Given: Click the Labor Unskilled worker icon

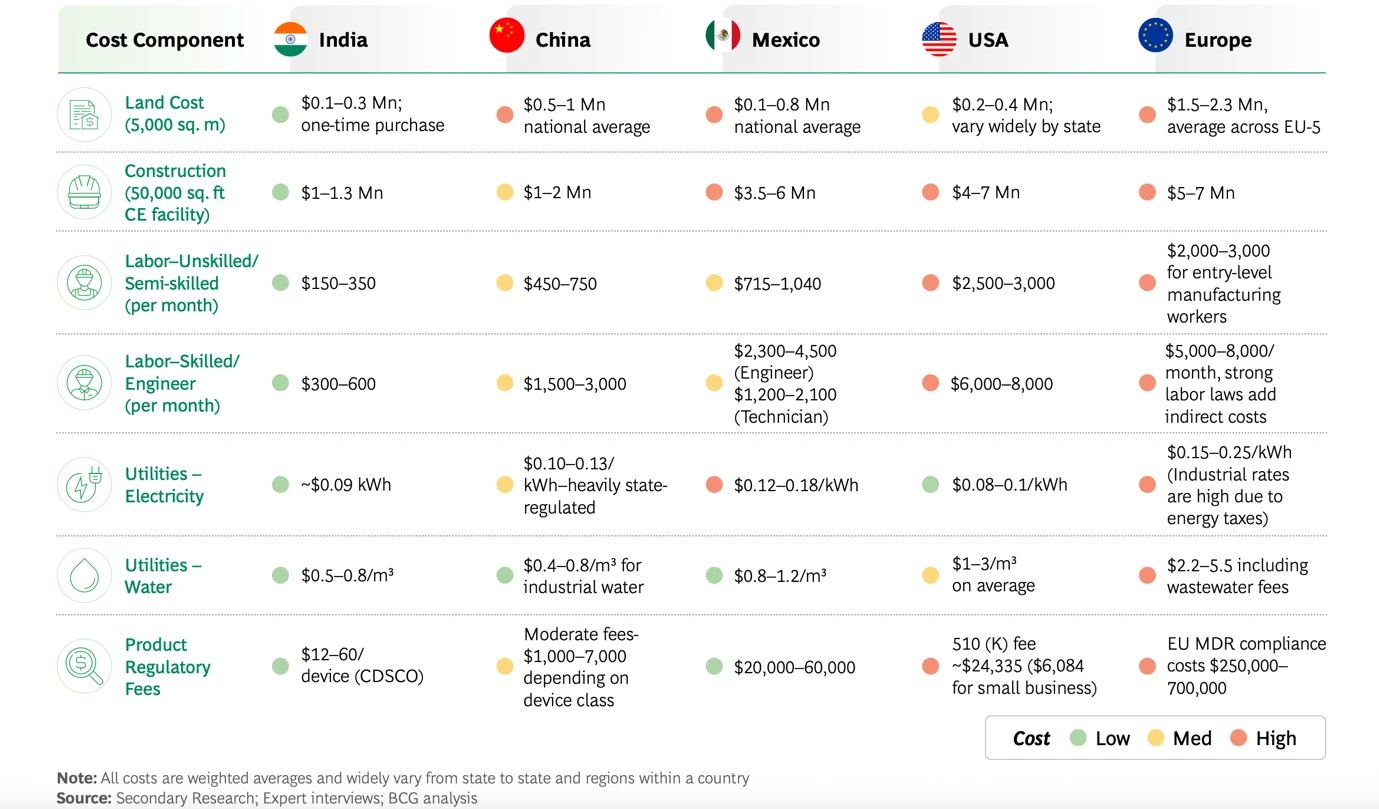Looking at the screenshot, I should click(x=84, y=283).
